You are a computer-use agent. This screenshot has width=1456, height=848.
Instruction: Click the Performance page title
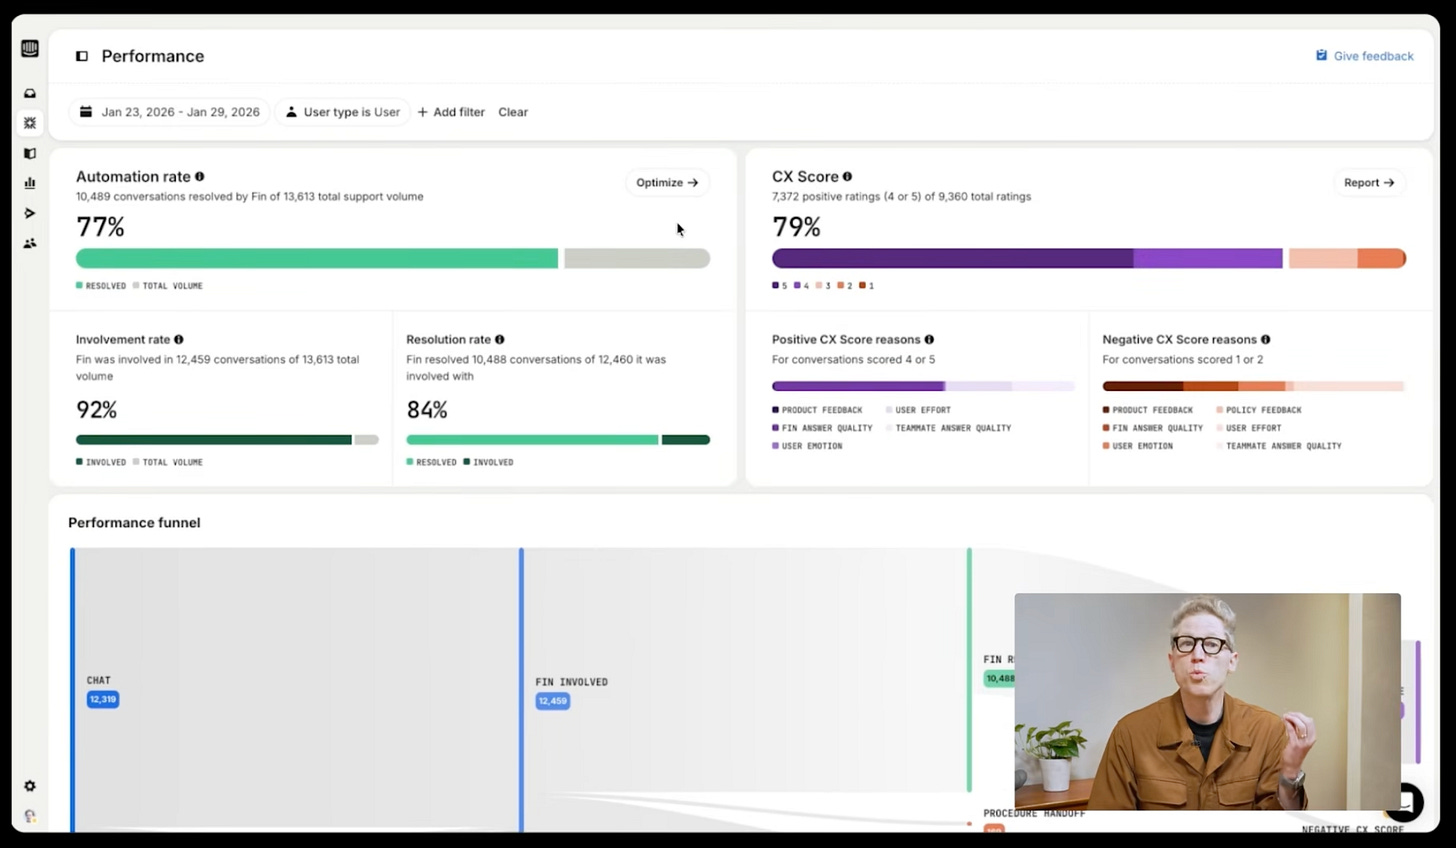click(153, 56)
